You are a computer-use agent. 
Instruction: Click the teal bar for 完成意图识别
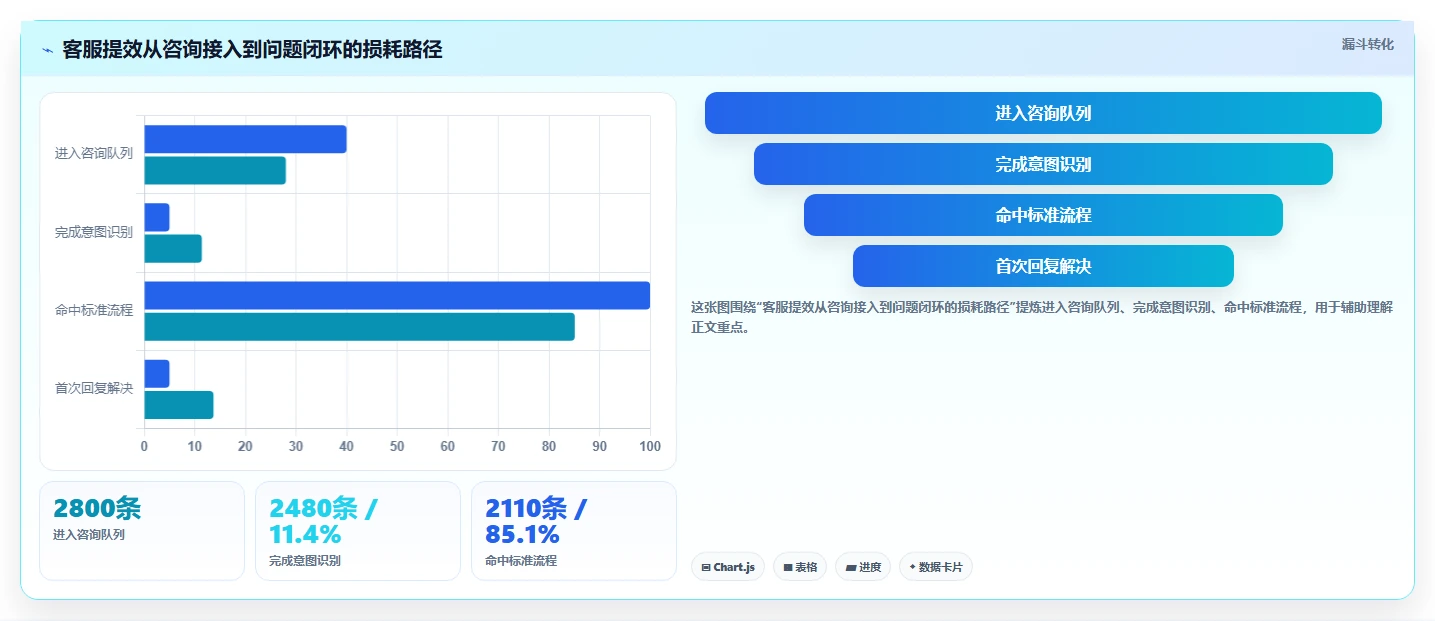tap(173, 249)
